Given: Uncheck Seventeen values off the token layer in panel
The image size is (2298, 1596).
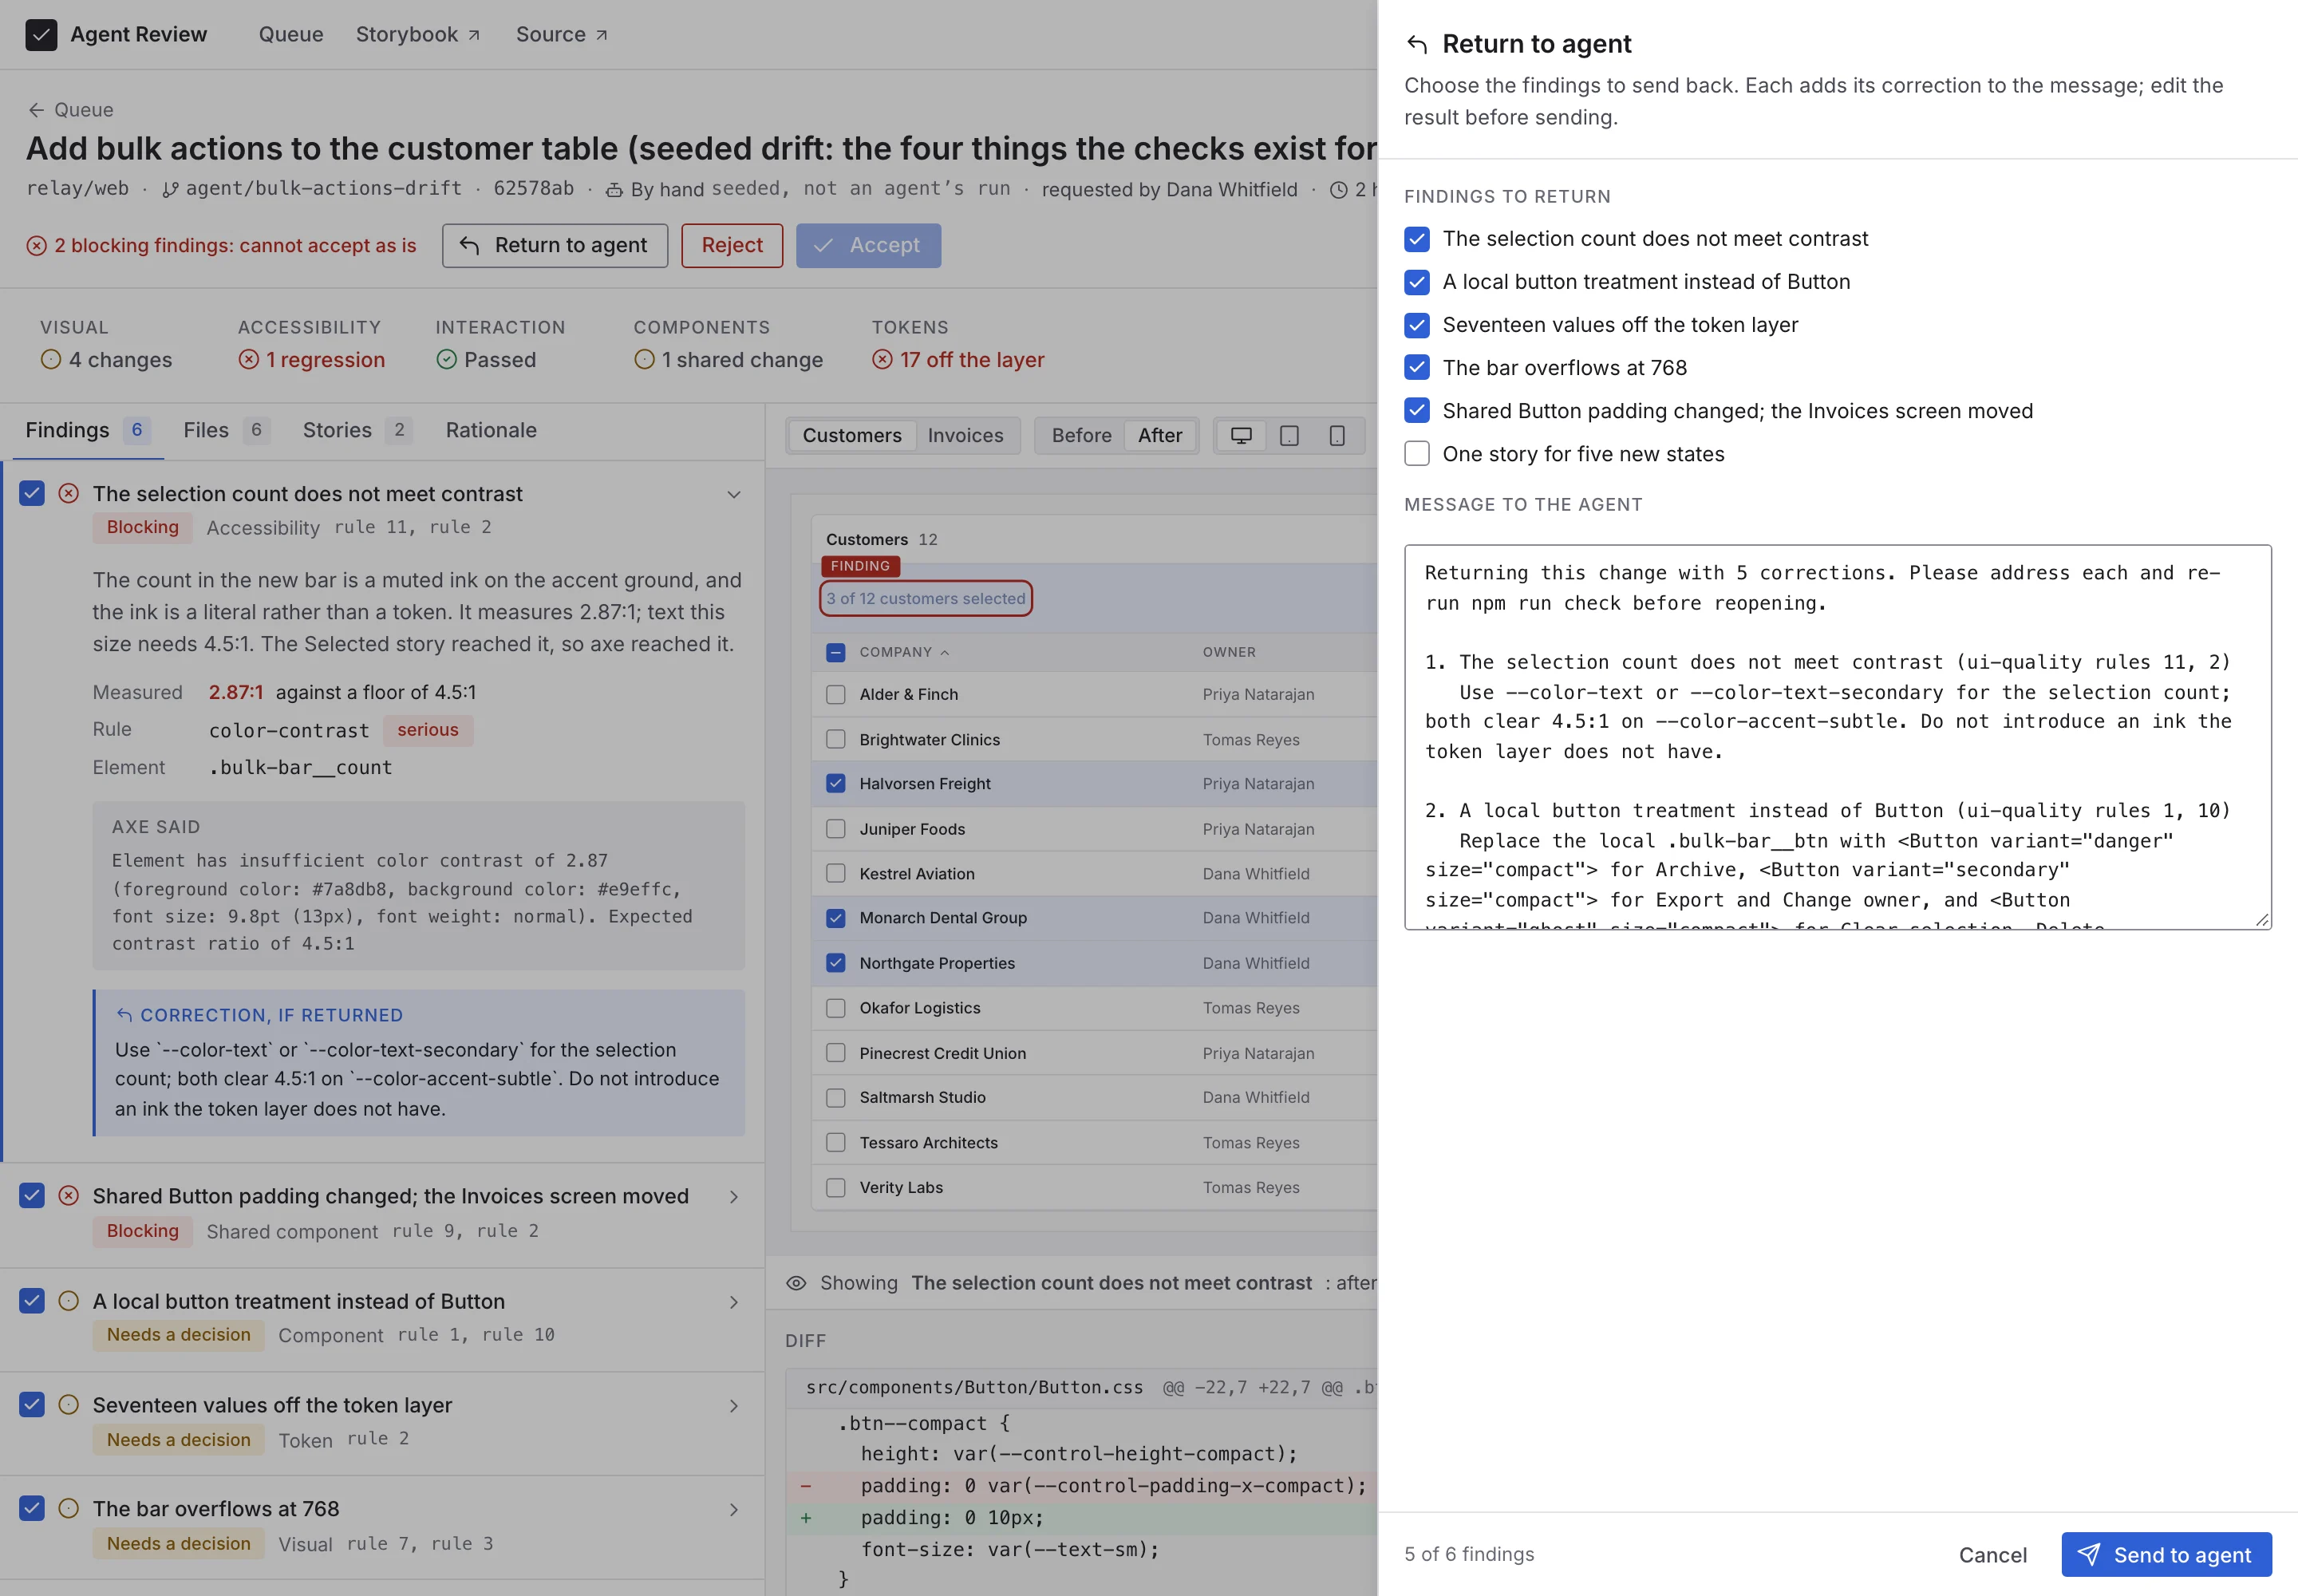Looking at the screenshot, I should click(1416, 325).
